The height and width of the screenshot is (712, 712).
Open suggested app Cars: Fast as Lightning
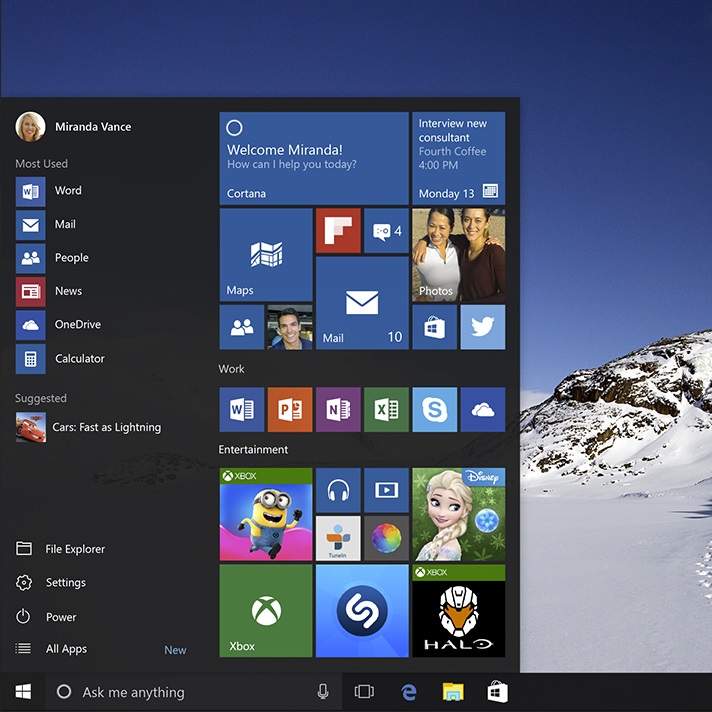coord(89,427)
